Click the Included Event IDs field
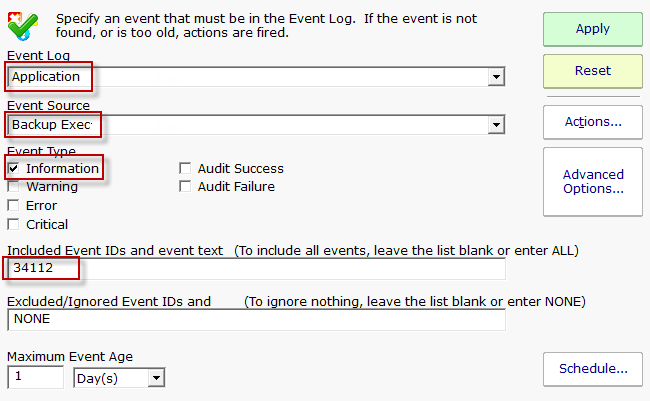 (x=256, y=269)
